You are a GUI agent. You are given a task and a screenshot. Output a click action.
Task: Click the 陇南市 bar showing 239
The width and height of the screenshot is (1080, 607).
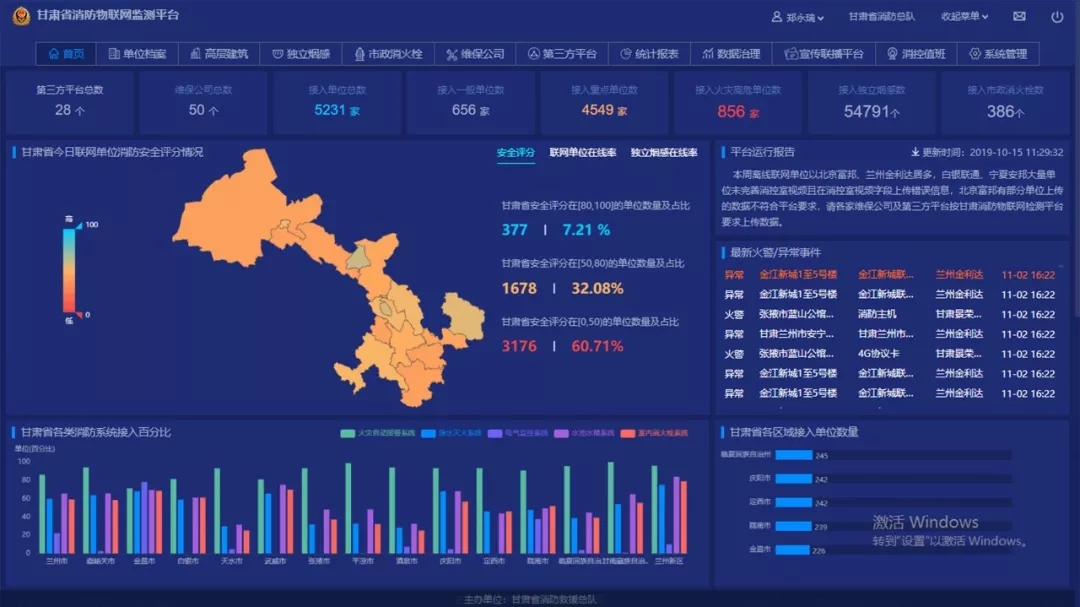click(x=793, y=526)
